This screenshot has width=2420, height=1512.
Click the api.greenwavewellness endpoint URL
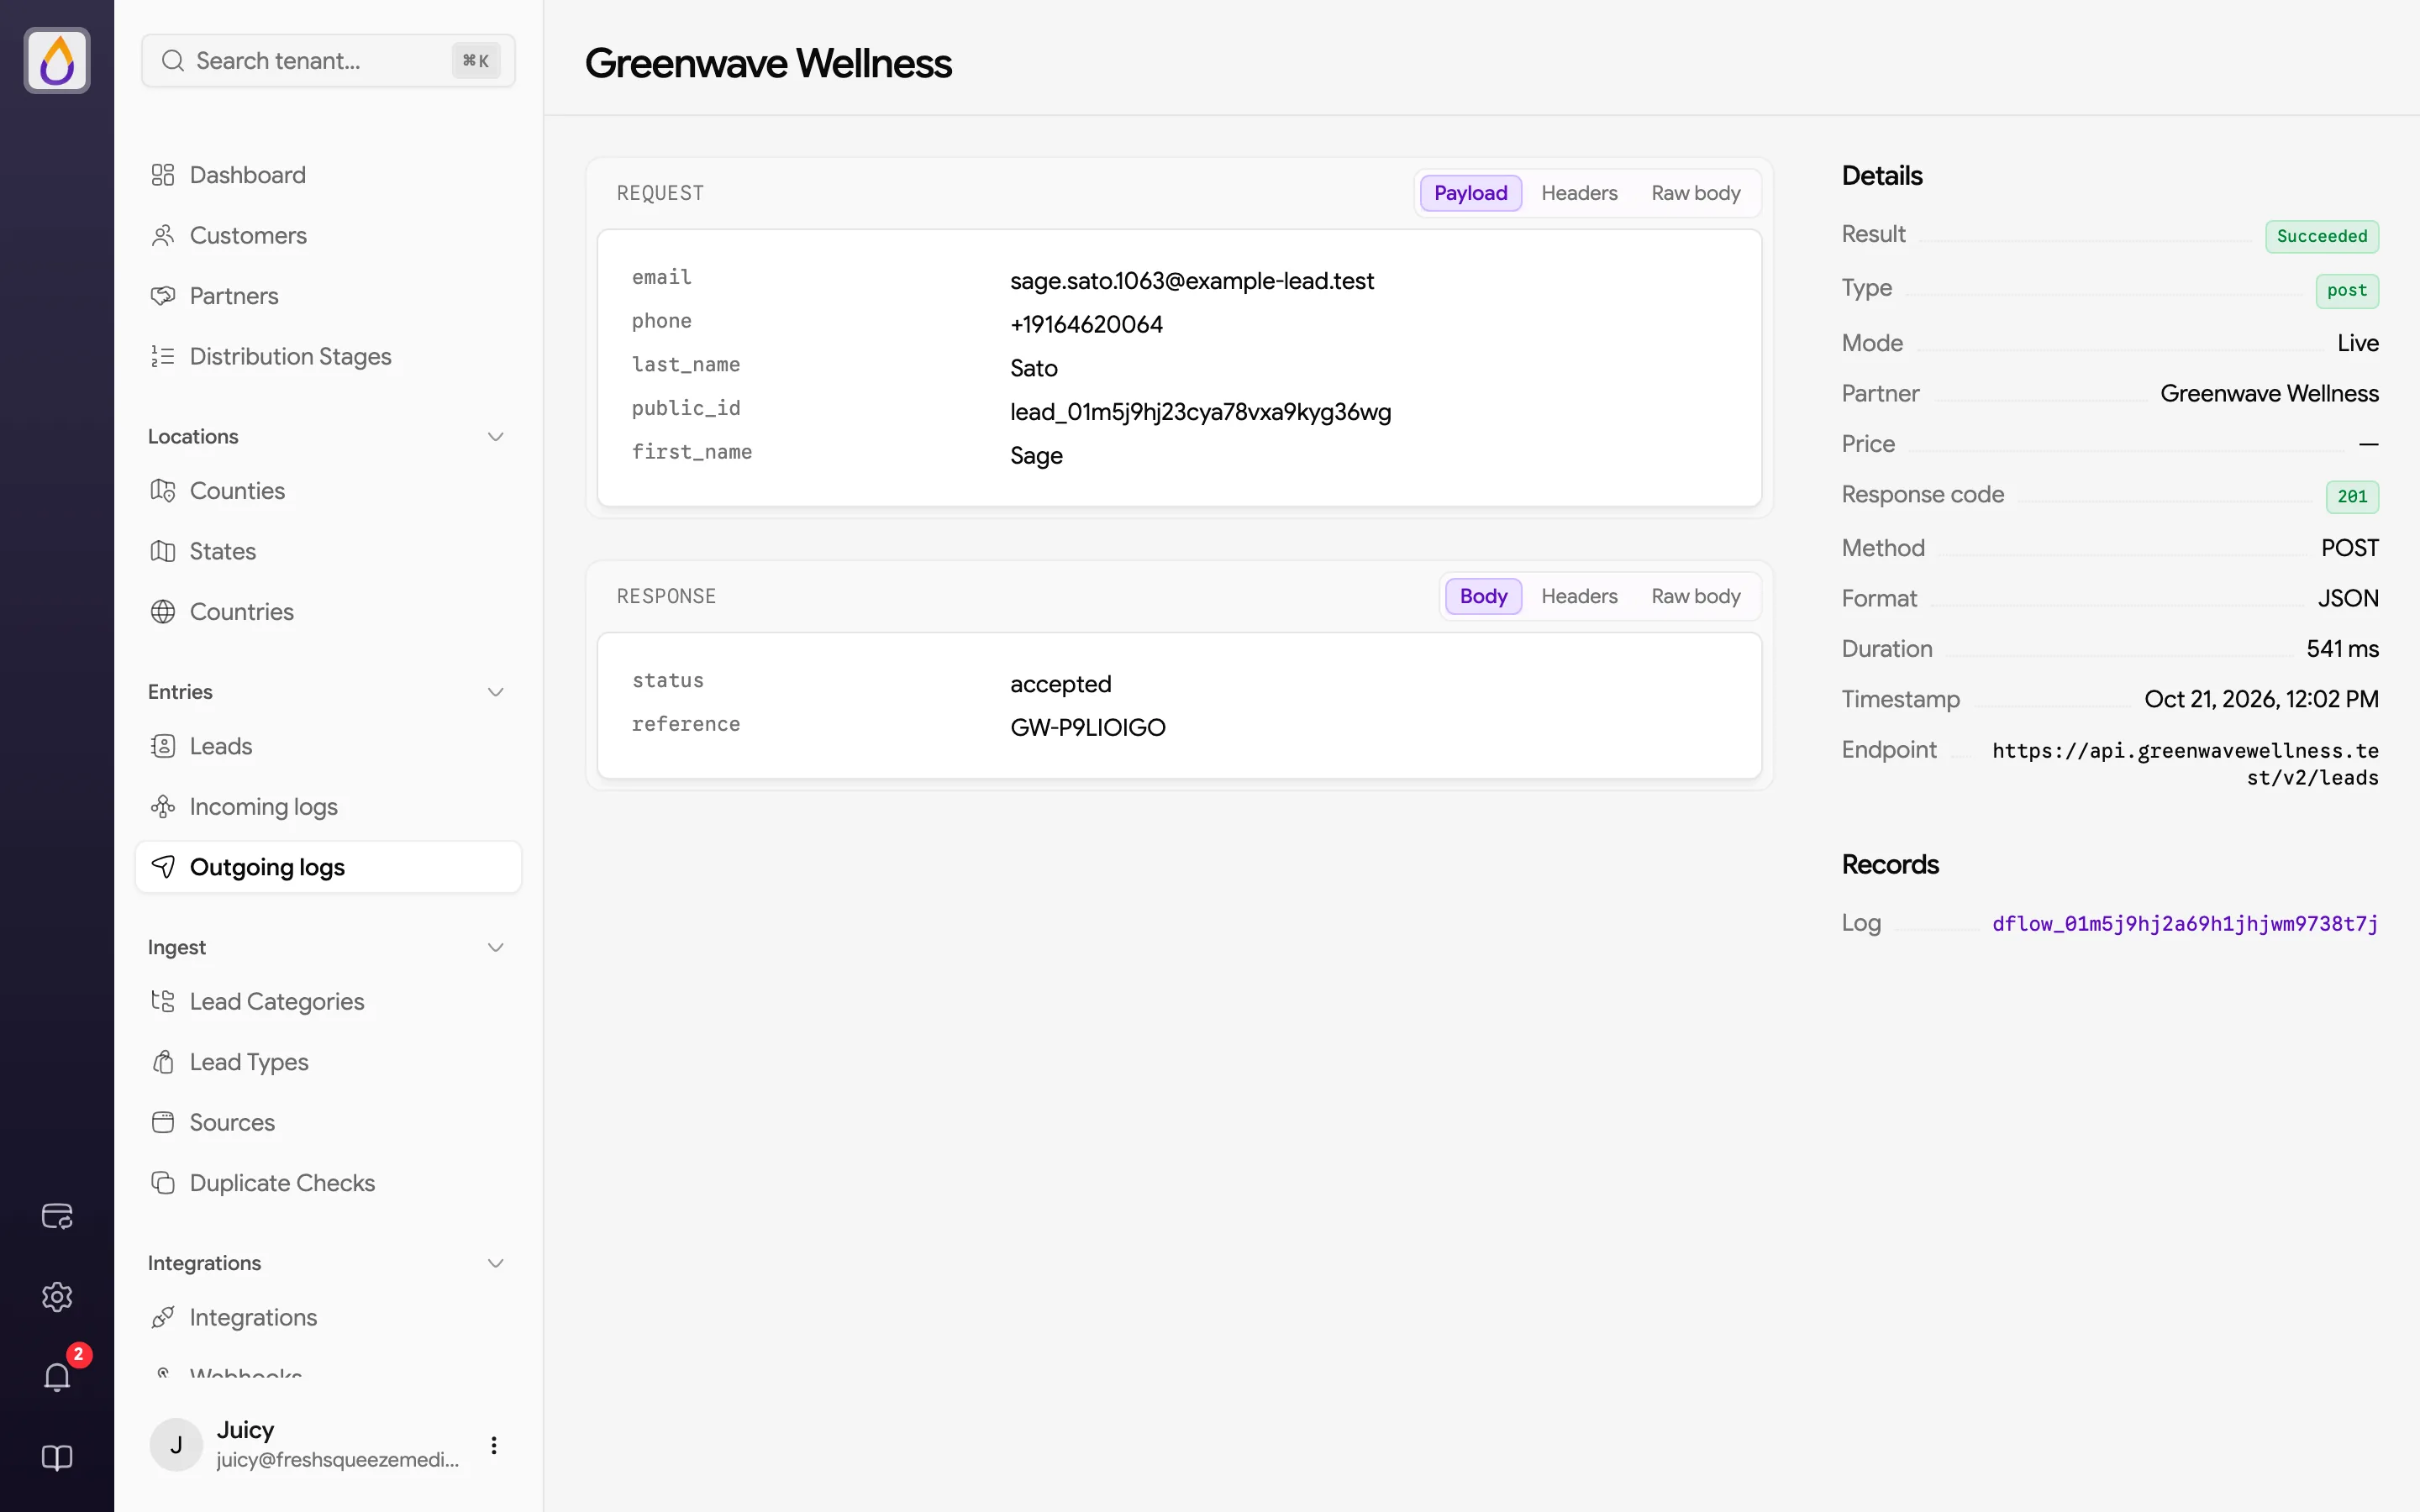[2185, 764]
